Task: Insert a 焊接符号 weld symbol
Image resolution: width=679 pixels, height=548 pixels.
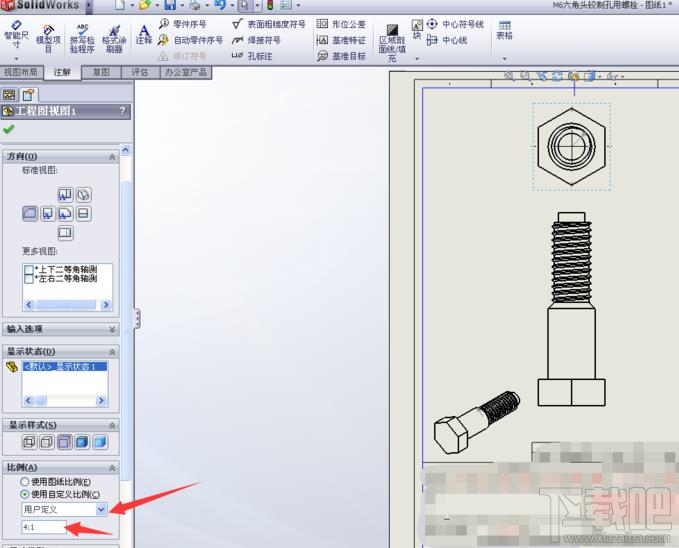Action: click(256, 40)
